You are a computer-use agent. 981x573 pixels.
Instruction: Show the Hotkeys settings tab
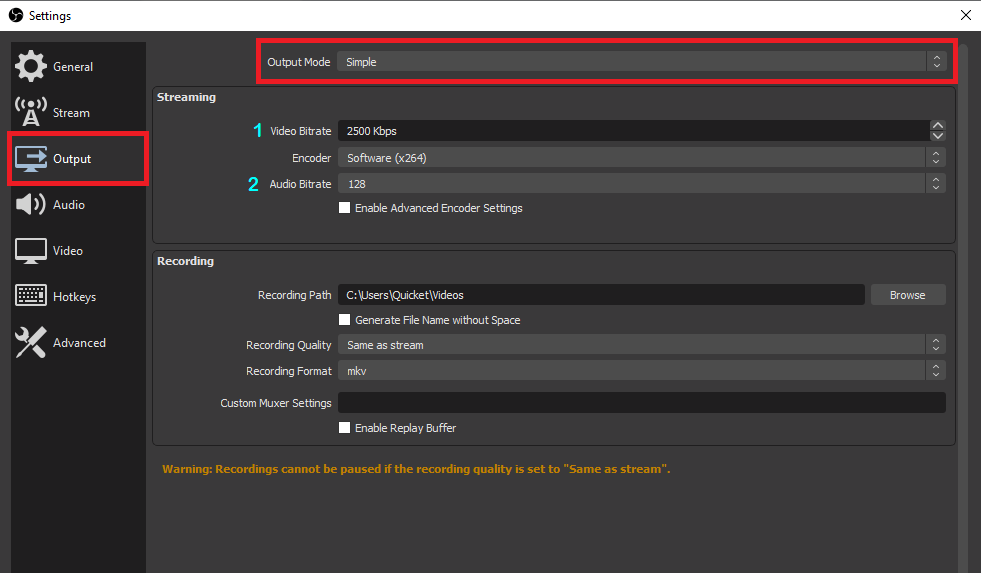pos(78,297)
